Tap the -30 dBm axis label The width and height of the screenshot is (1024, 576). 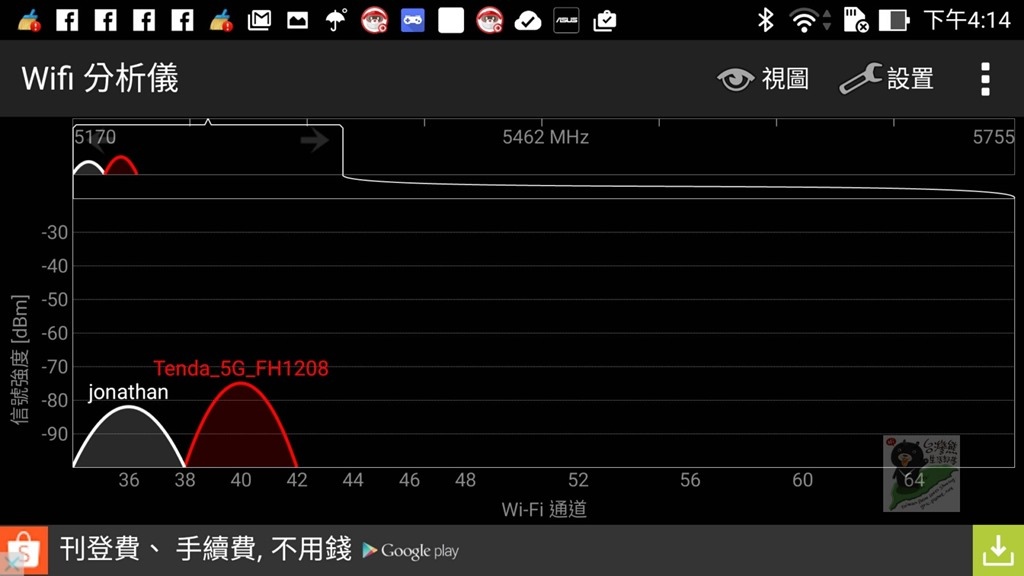click(55, 232)
